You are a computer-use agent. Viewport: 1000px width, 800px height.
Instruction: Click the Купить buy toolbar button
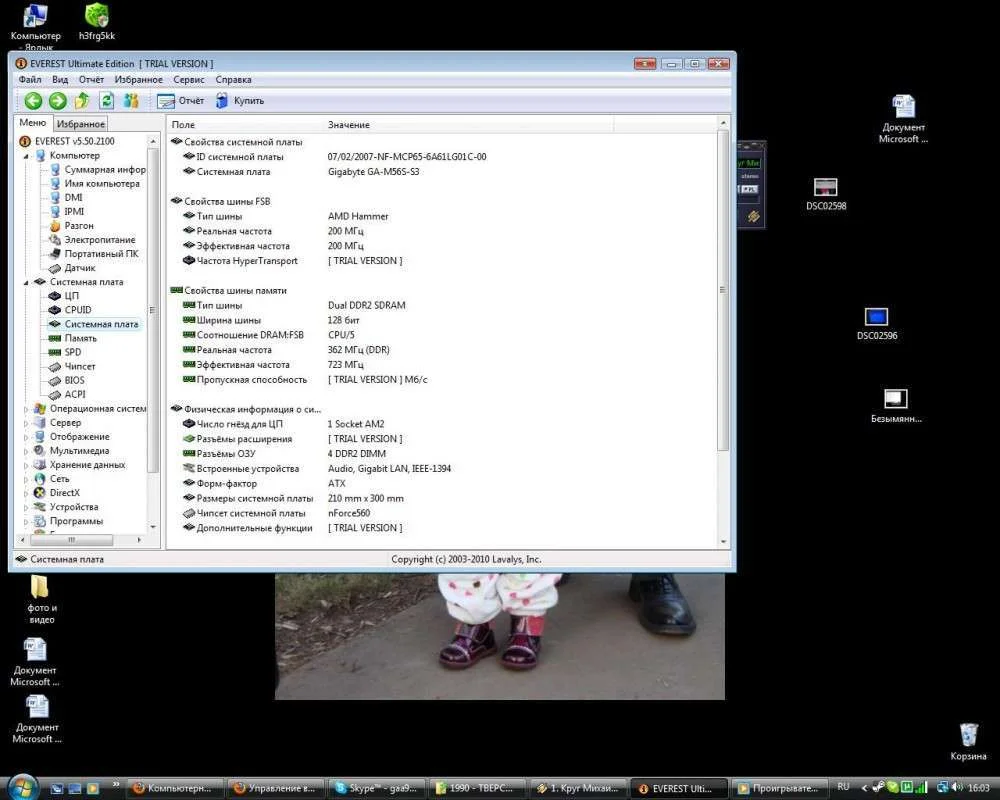click(x=239, y=101)
